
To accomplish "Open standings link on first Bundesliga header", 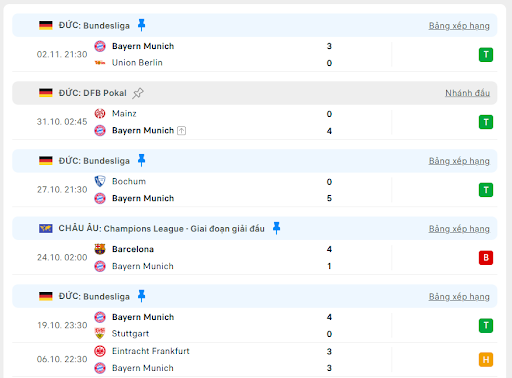I will 459,26.
